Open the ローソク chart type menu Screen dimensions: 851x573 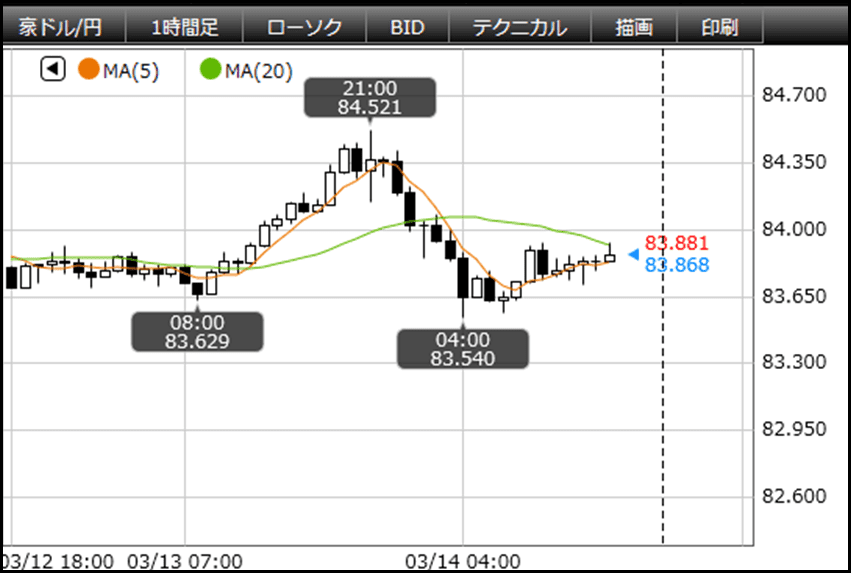(304, 27)
